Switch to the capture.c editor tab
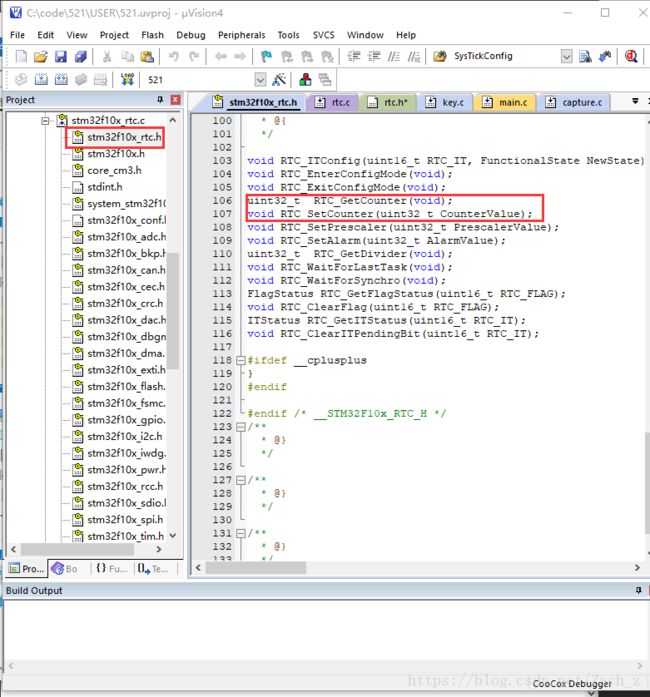This screenshot has height=697, width=650. (x=574, y=102)
